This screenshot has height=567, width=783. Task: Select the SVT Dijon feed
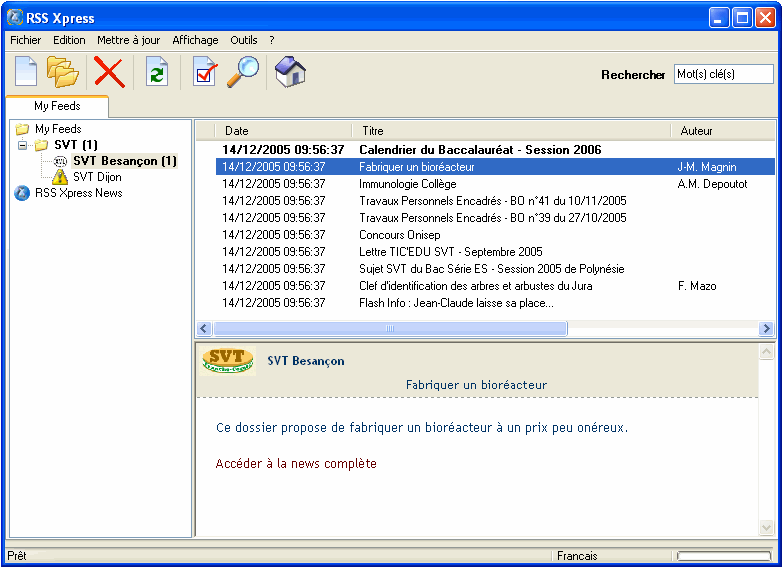(97, 177)
